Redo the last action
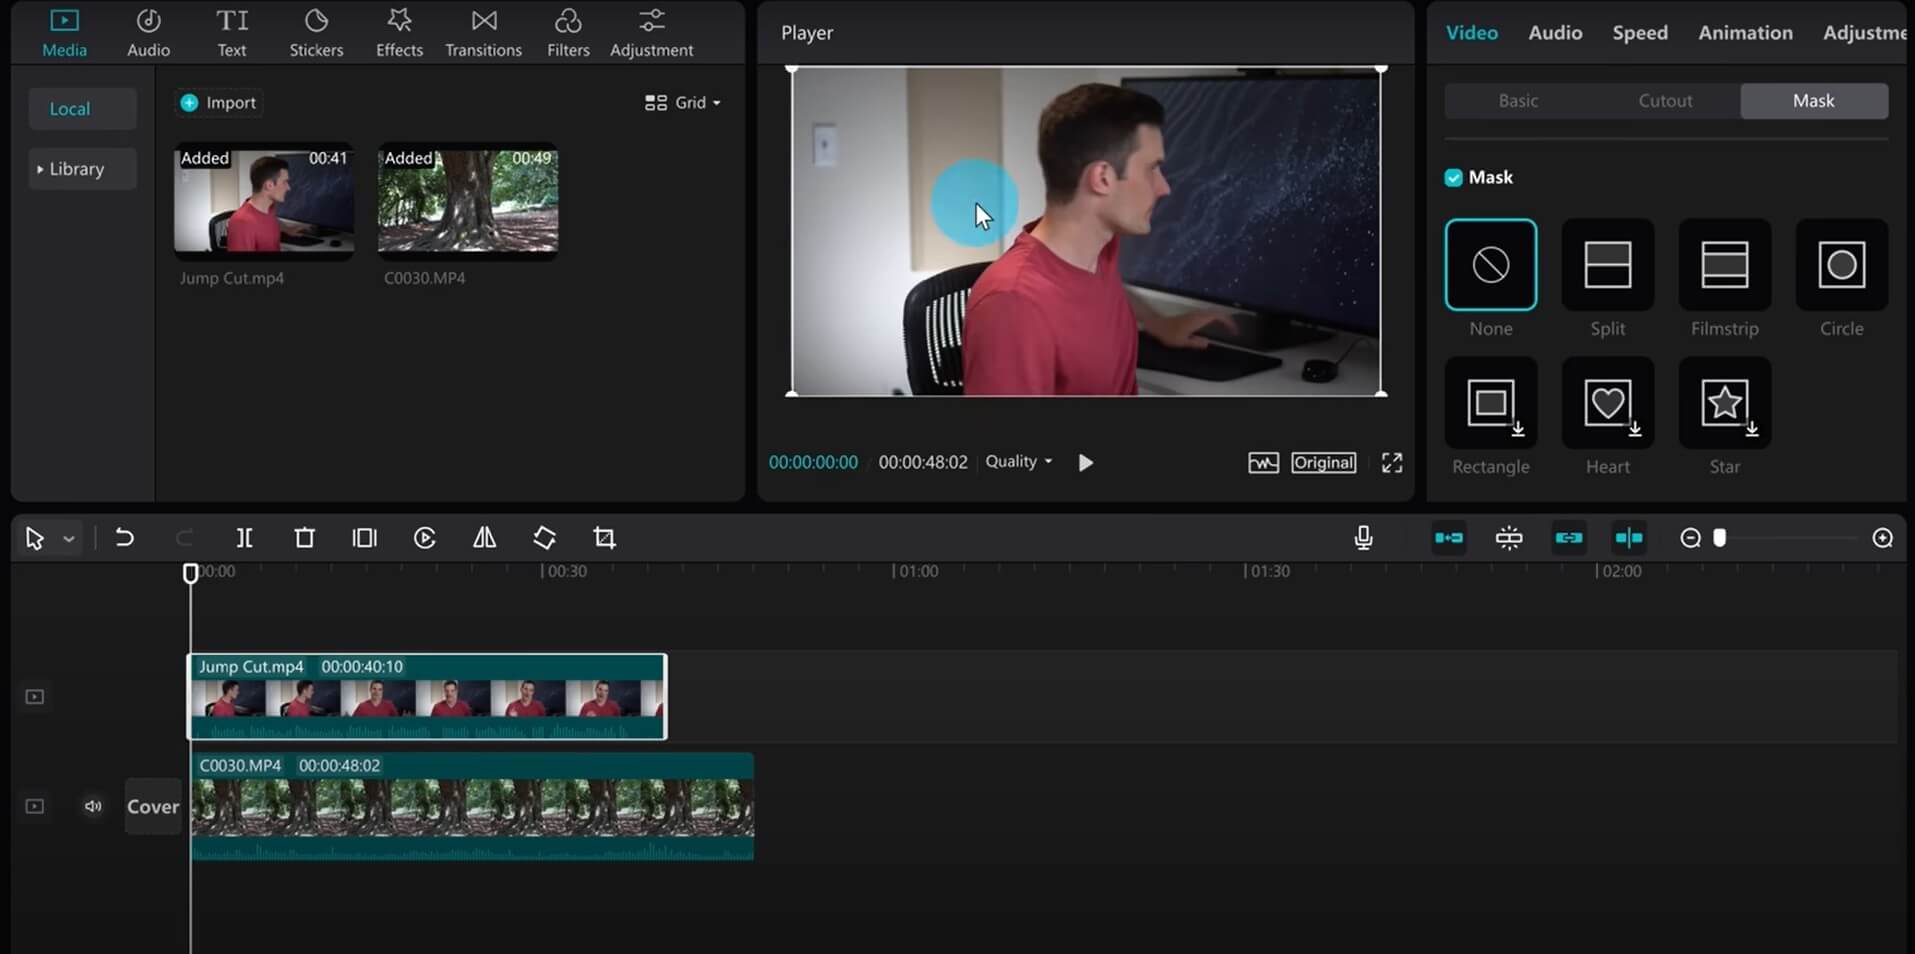Viewport: 1915px width, 954px height. pos(184,538)
